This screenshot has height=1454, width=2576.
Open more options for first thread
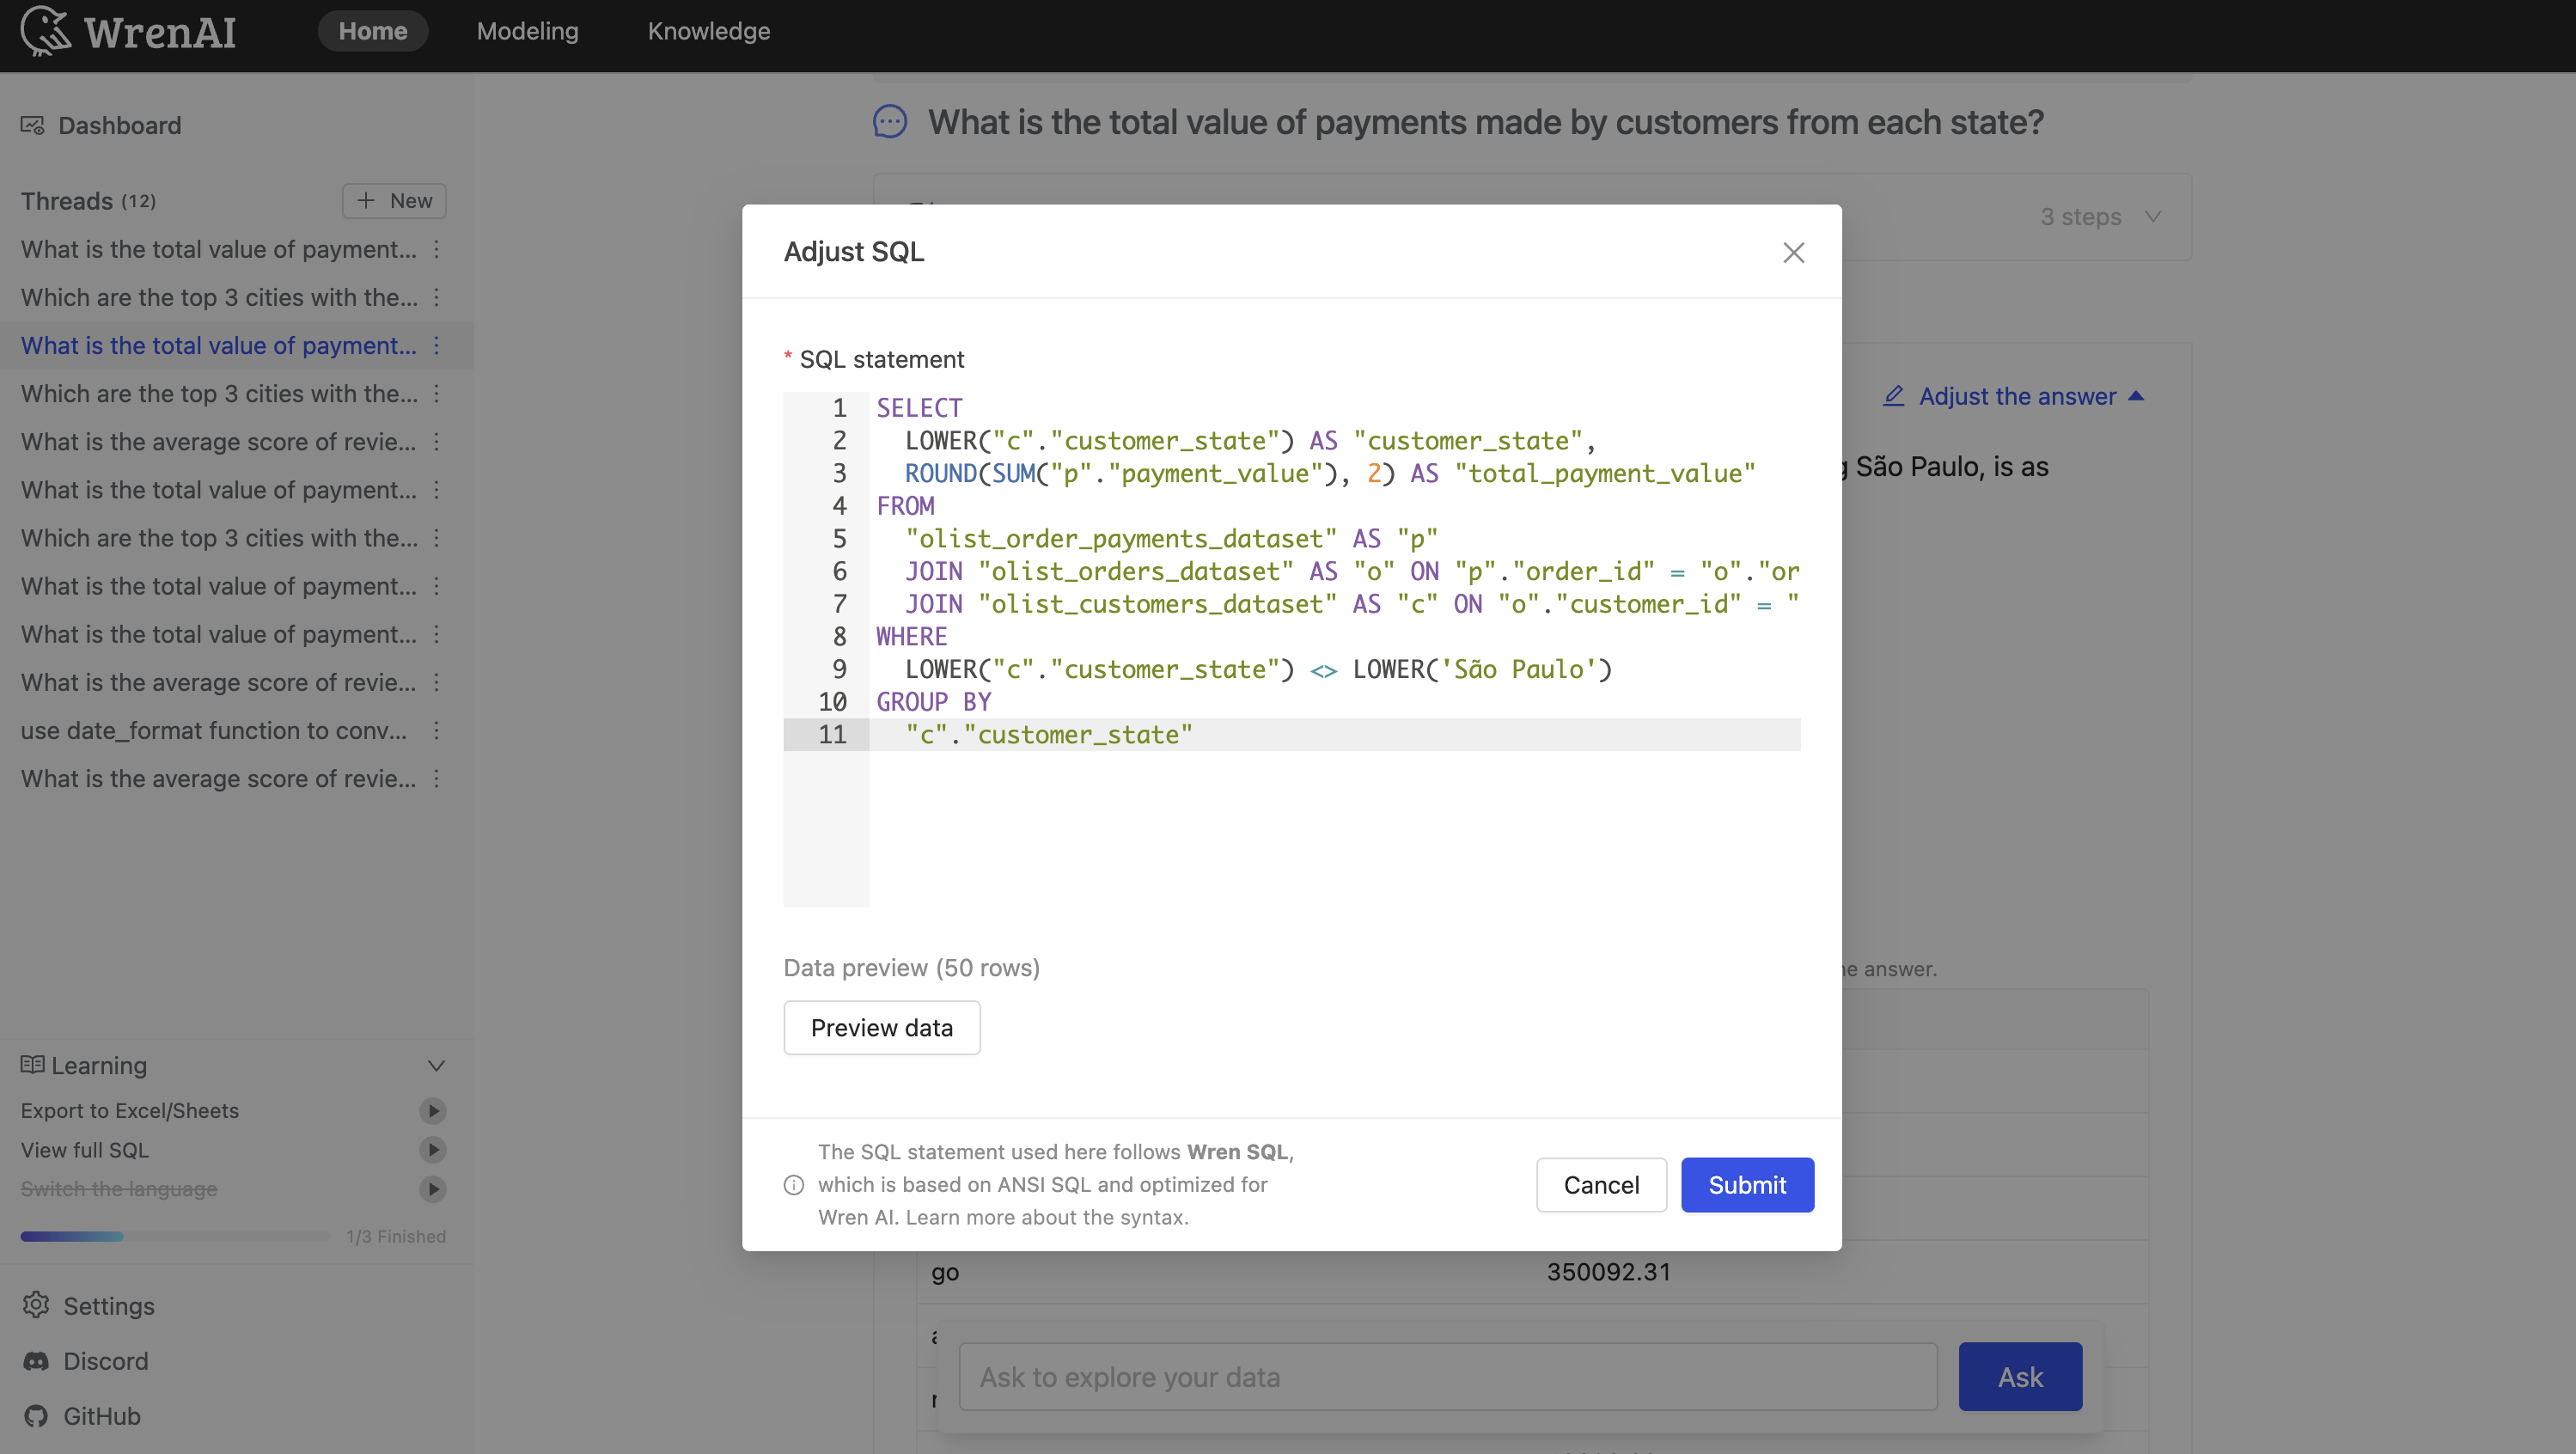pyautogui.click(x=436, y=249)
